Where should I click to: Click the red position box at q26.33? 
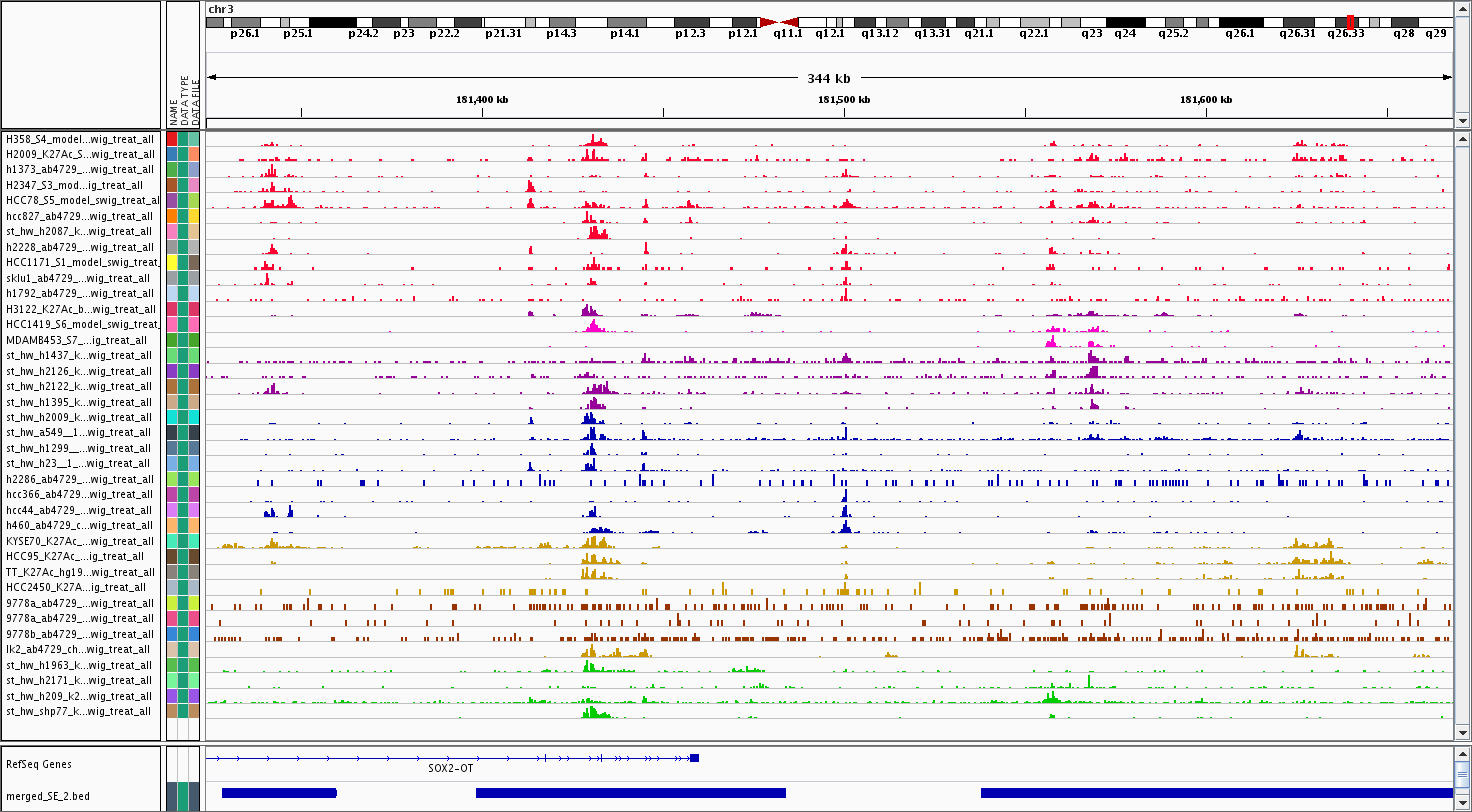[x=1351, y=22]
